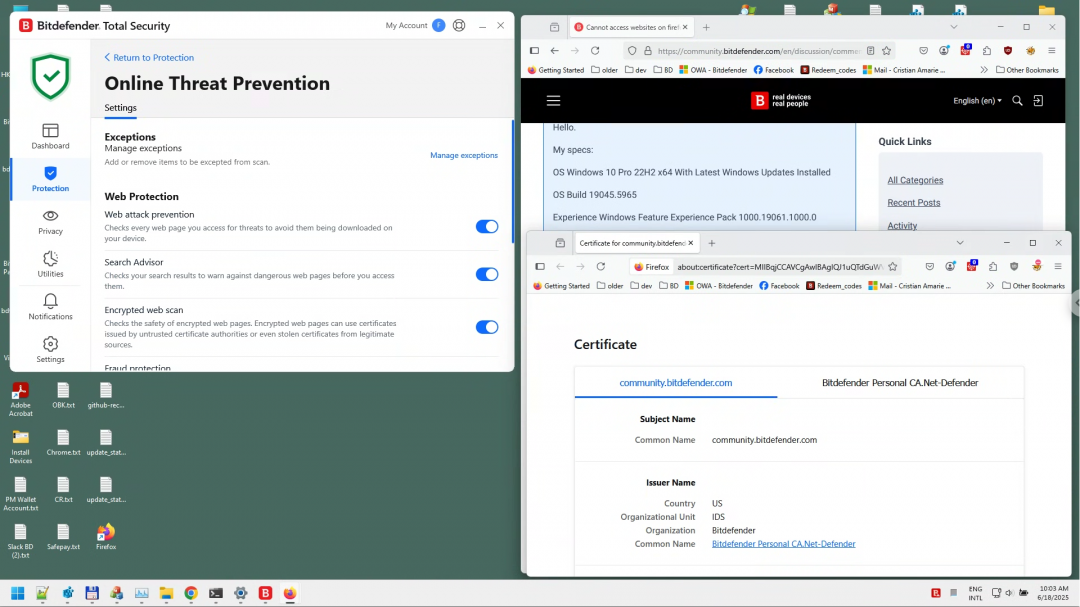The width and height of the screenshot is (1080, 607).
Task: List all tabs dropdown in lower Firefox window
Action: coord(959,243)
